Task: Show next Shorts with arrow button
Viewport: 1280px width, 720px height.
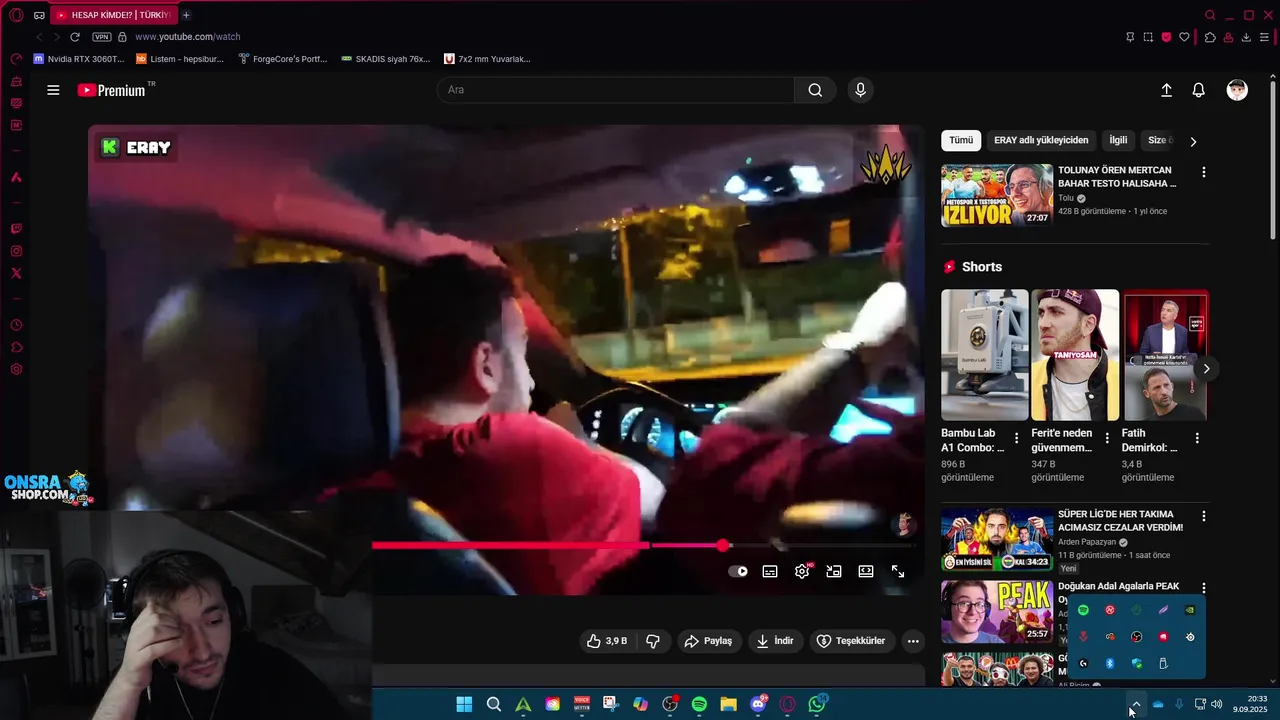Action: 1206,368
